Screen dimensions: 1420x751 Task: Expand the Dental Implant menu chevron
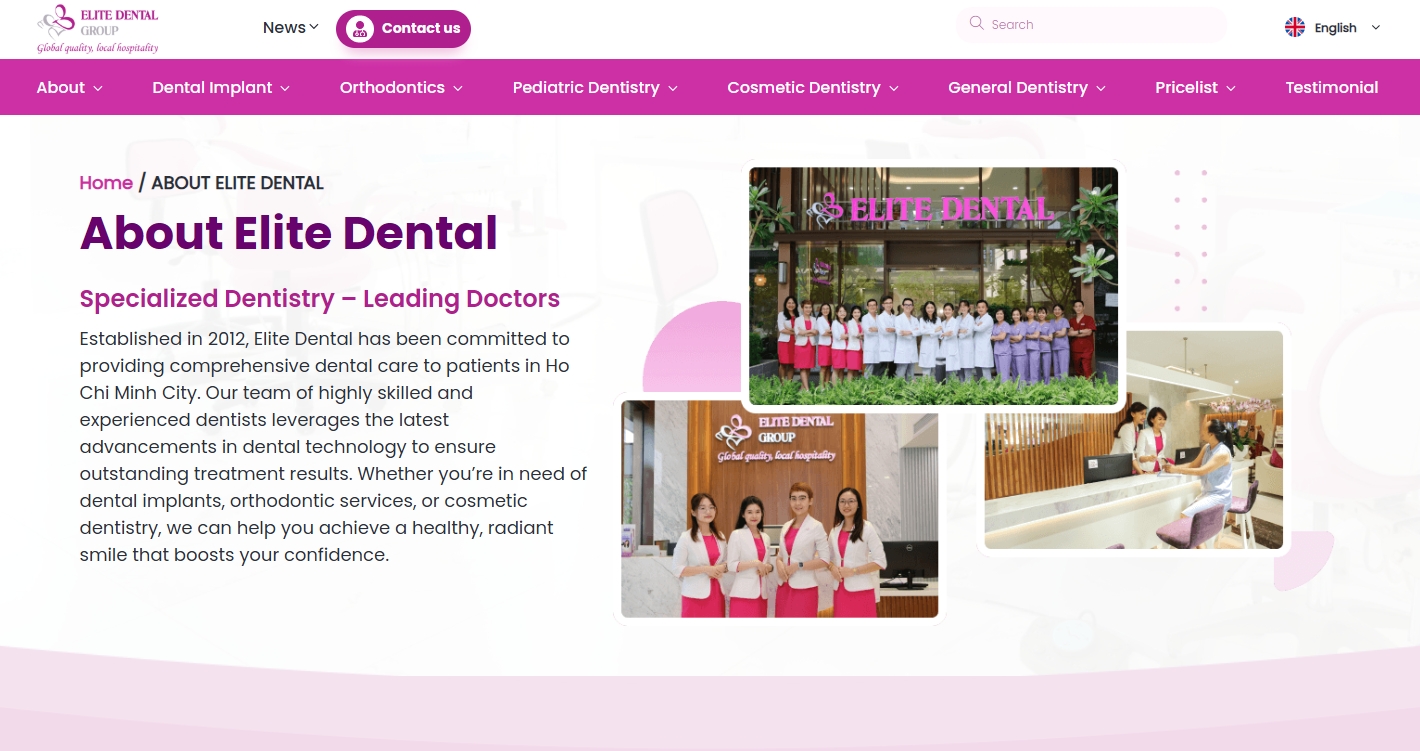pyautogui.click(x=285, y=88)
